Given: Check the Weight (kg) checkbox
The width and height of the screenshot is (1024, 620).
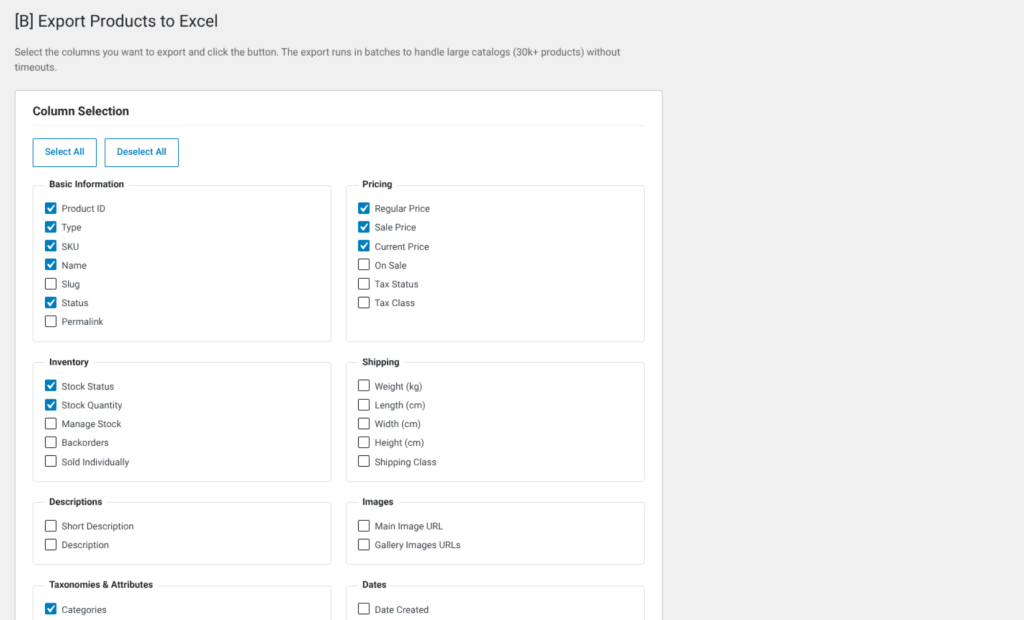Looking at the screenshot, I should (364, 385).
